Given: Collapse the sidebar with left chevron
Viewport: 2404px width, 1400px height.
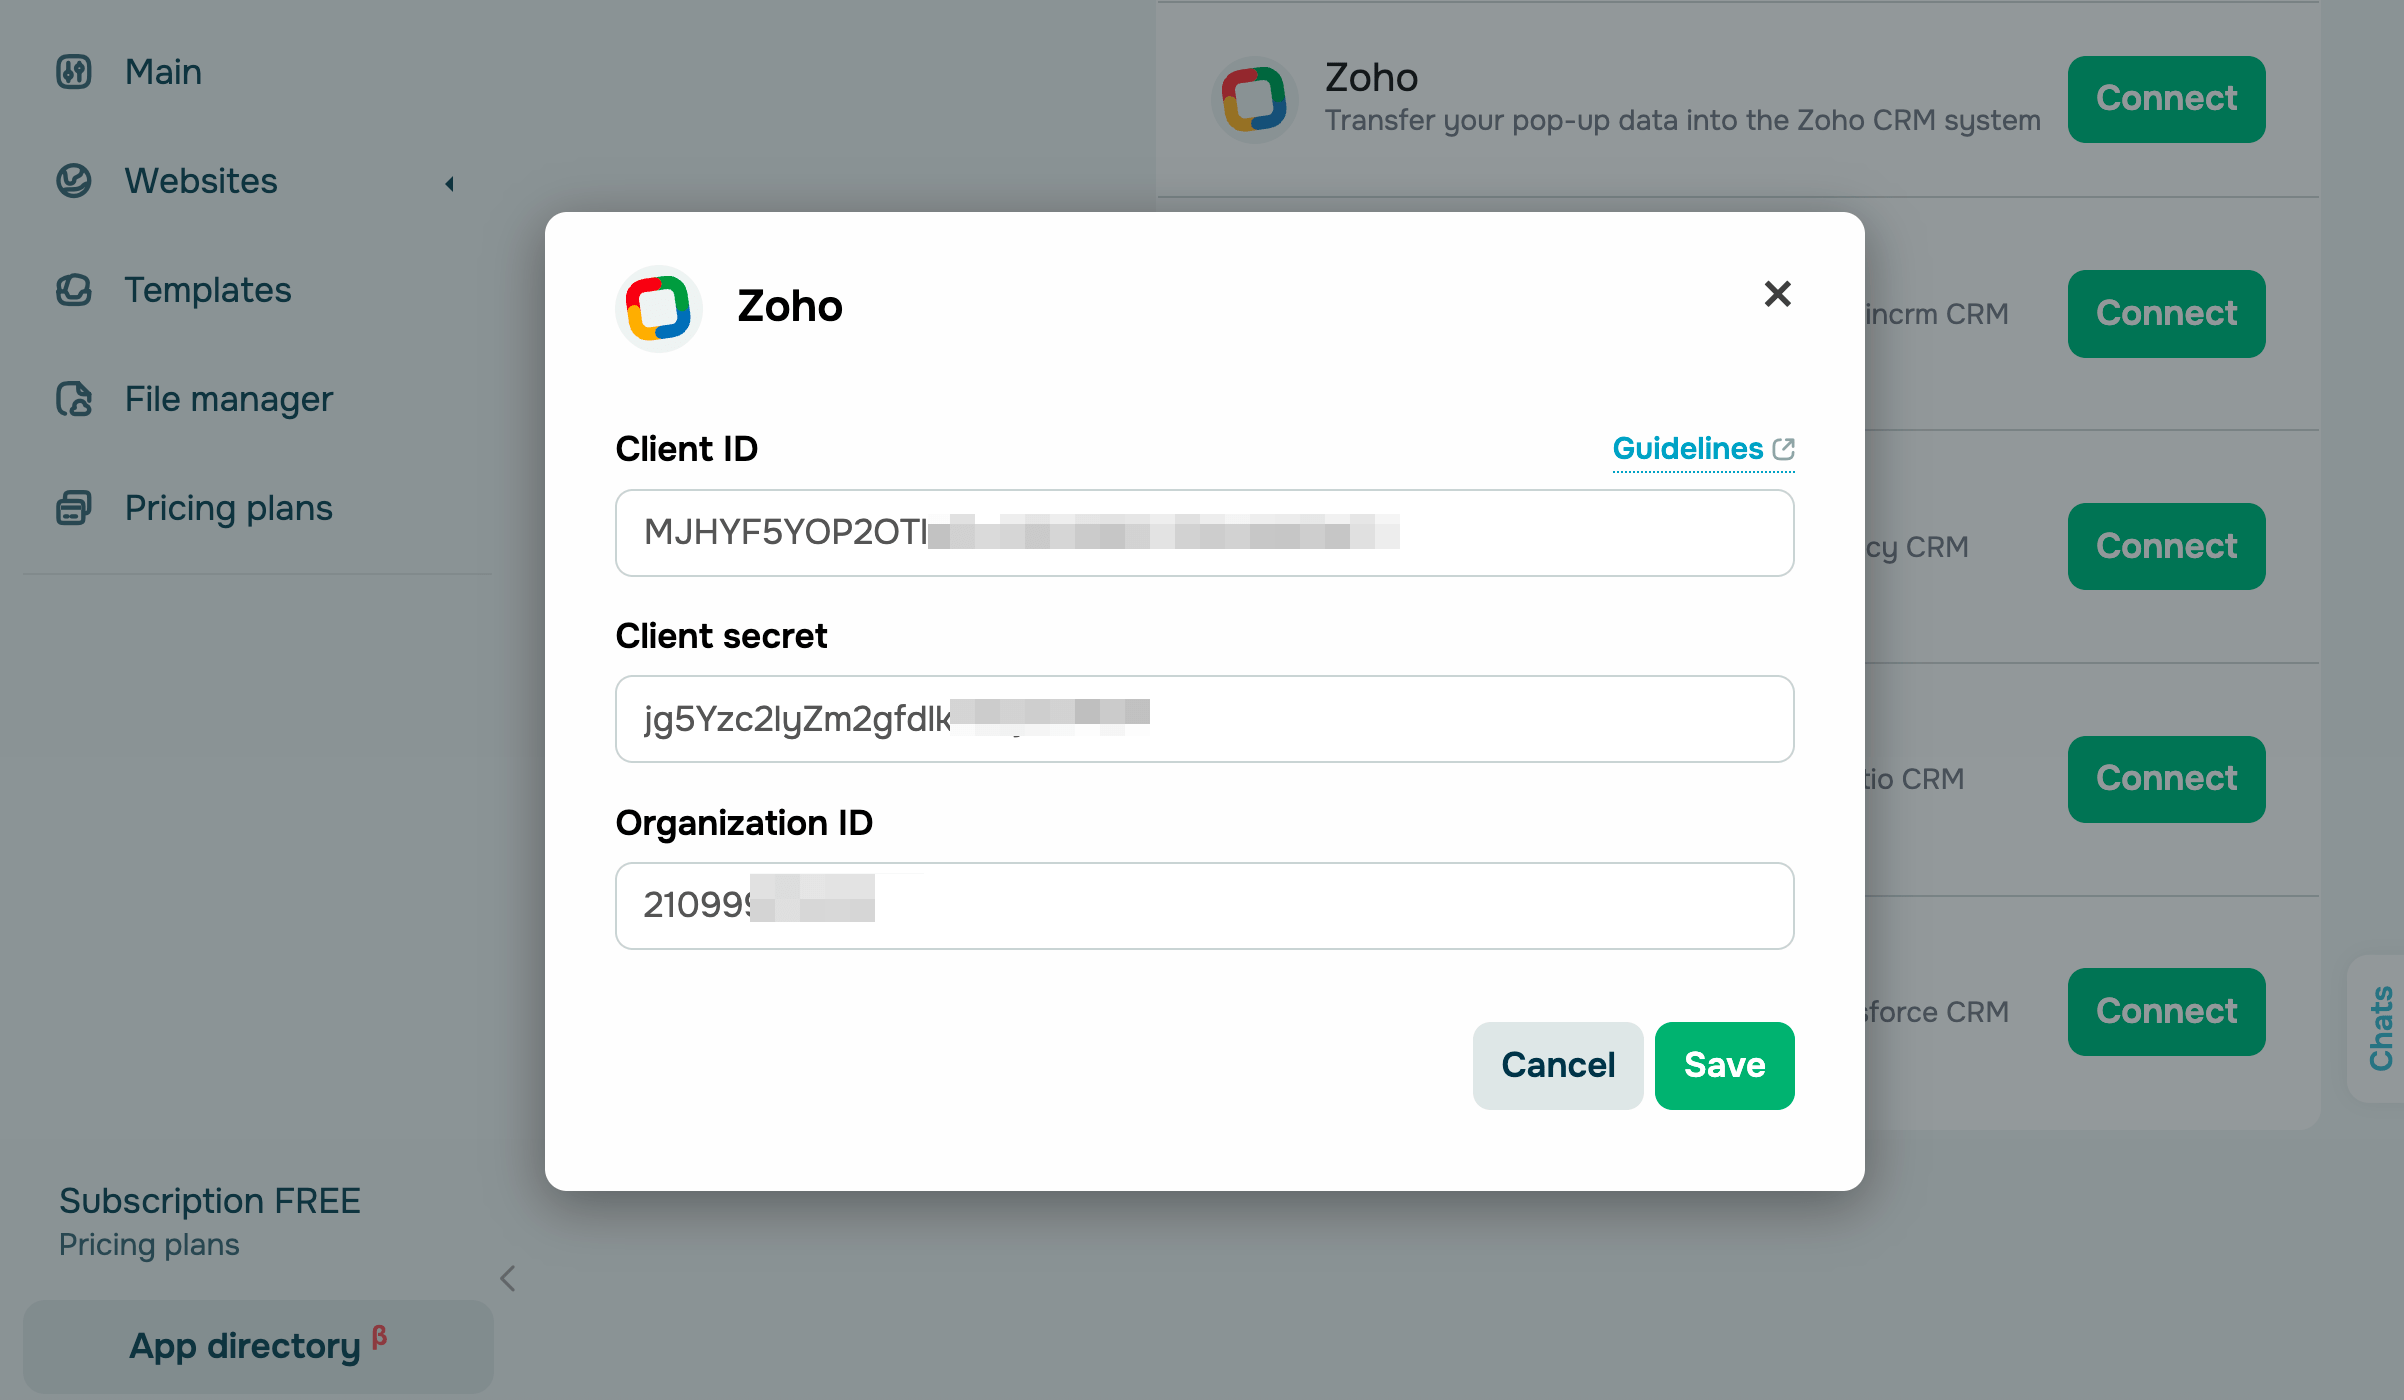Looking at the screenshot, I should pyautogui.click(x=508, y=1278).
